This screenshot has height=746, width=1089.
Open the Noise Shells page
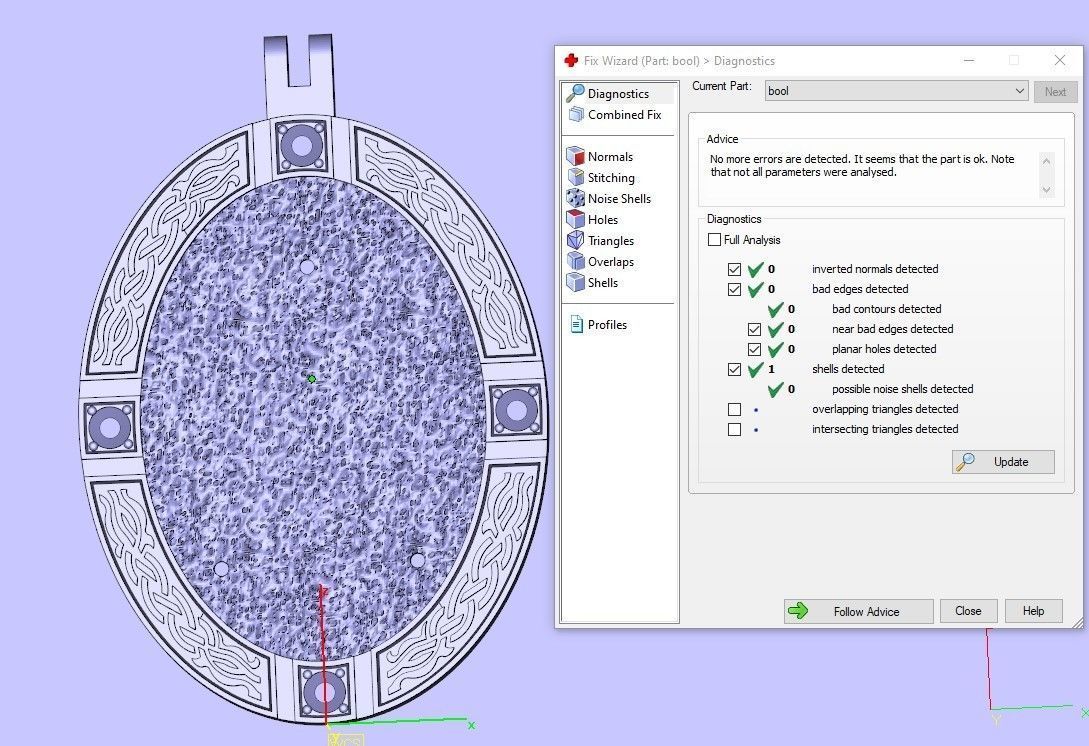click(x=619, y=199)
